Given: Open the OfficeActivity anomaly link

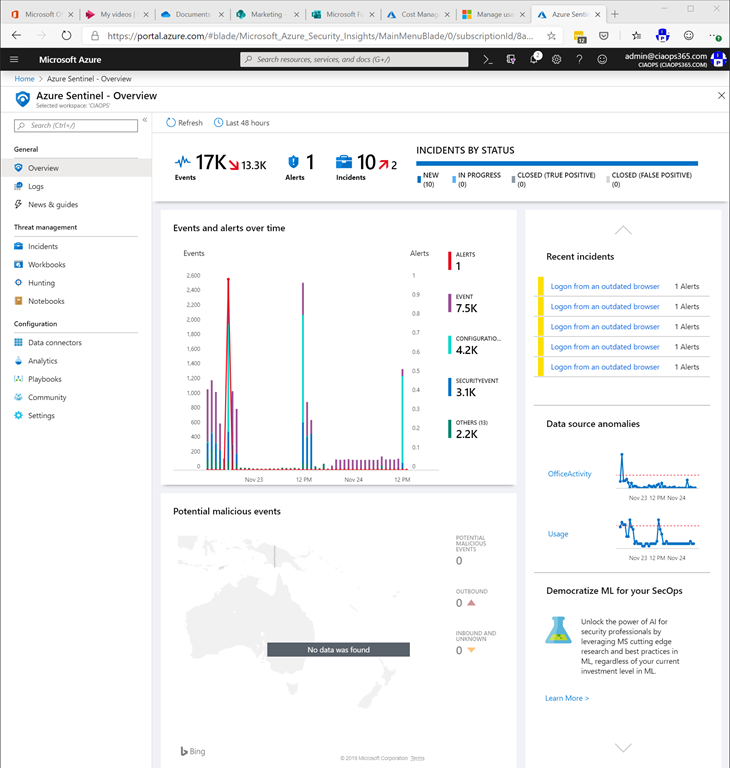Looking at the screenshot, I should [572, 474].
